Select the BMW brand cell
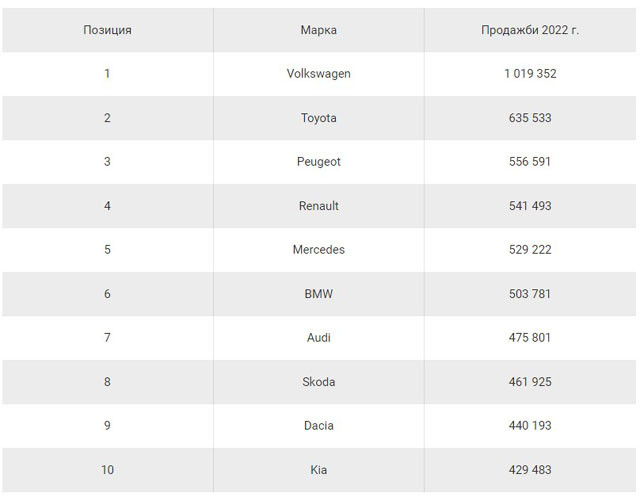Image resolution: width=640 pixels, height=497 pixels. (x=318, y=294)
